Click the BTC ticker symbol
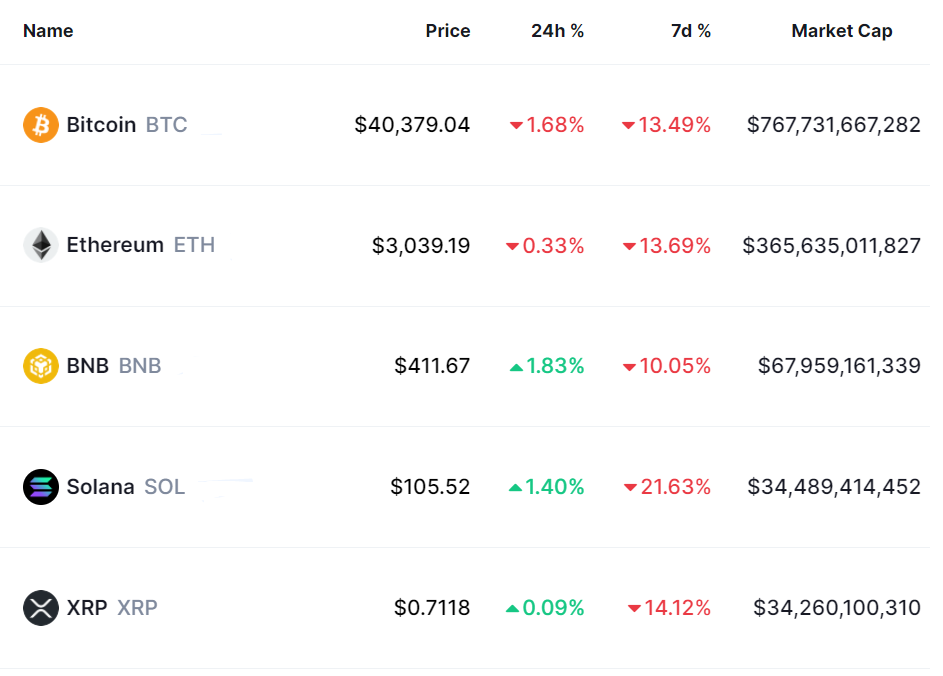 (x=166, y=125)
